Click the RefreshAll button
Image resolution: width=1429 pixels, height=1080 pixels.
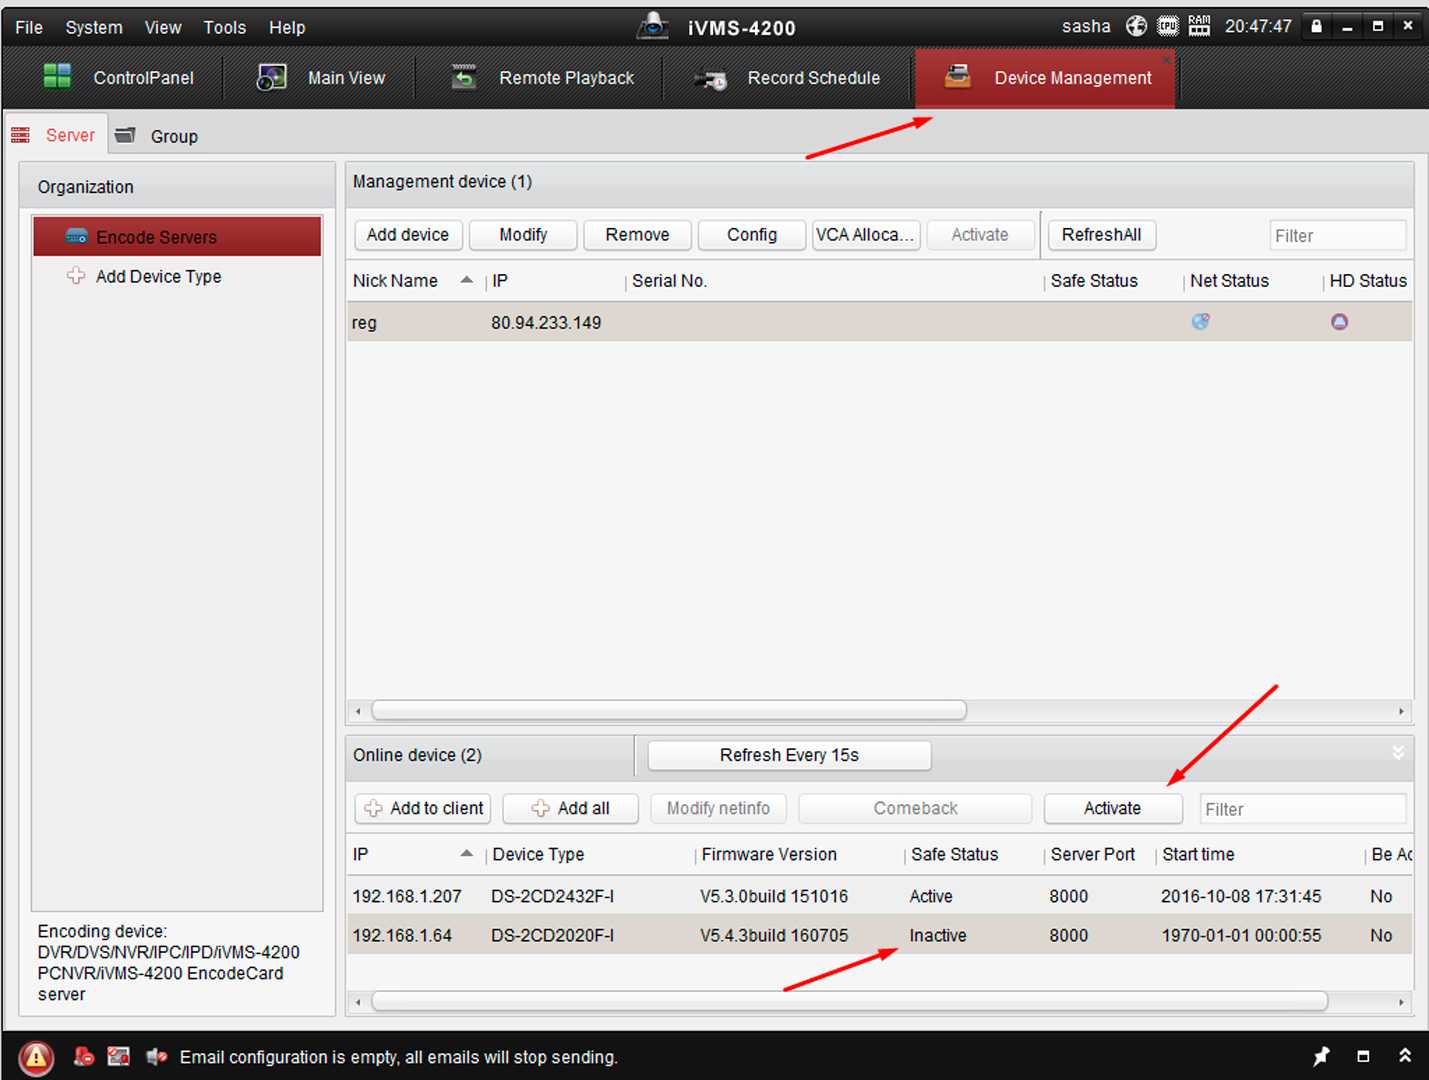pos(1101,235)
